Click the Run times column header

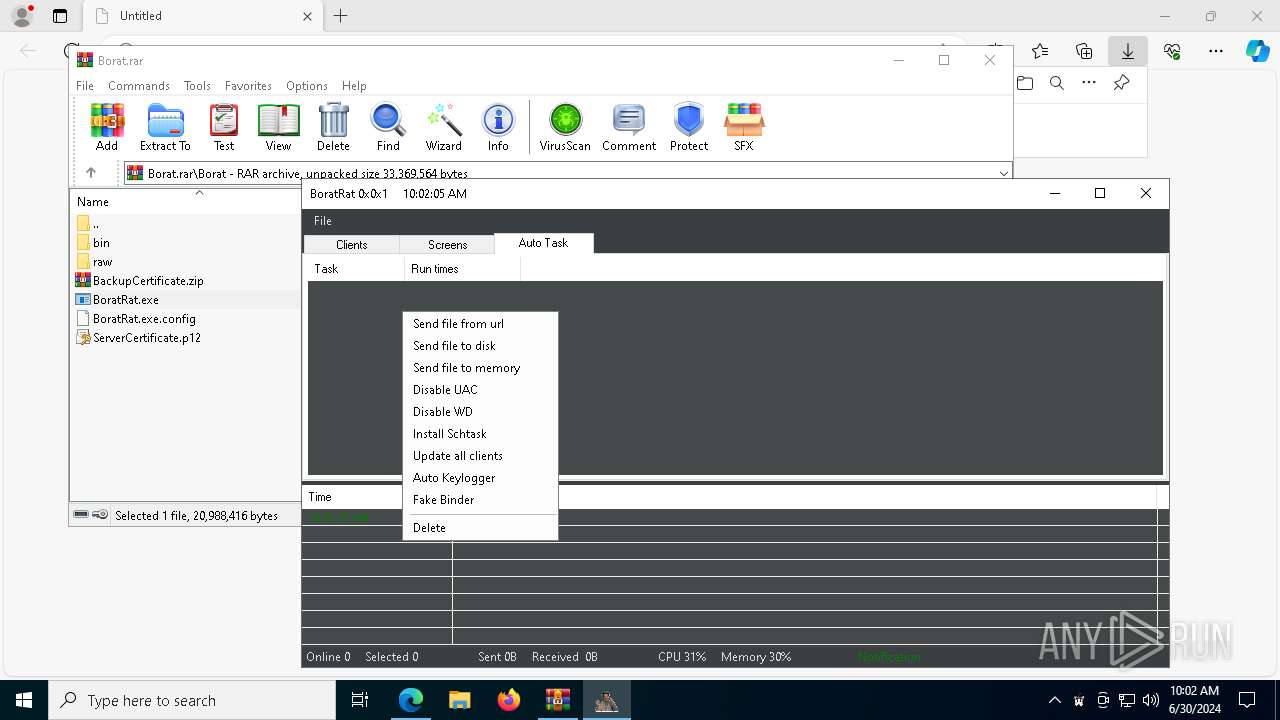[462, 269]
